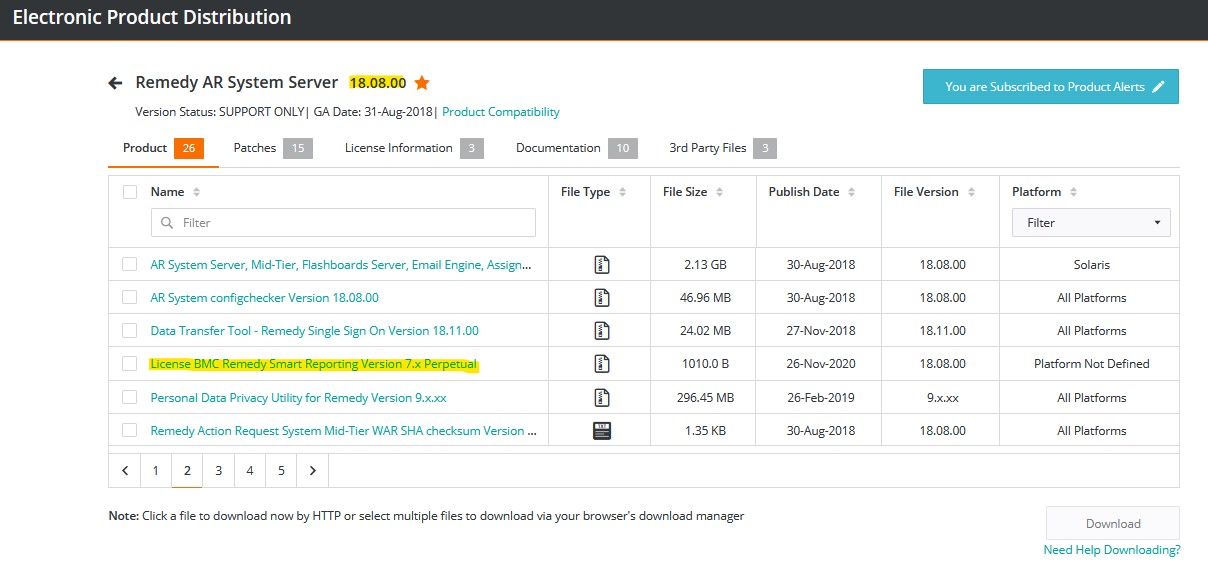Screen dimensions: 1208x572
Task: Tick checkbox for Personal Data Privacy Utility
Action: (x=130, y=398)
